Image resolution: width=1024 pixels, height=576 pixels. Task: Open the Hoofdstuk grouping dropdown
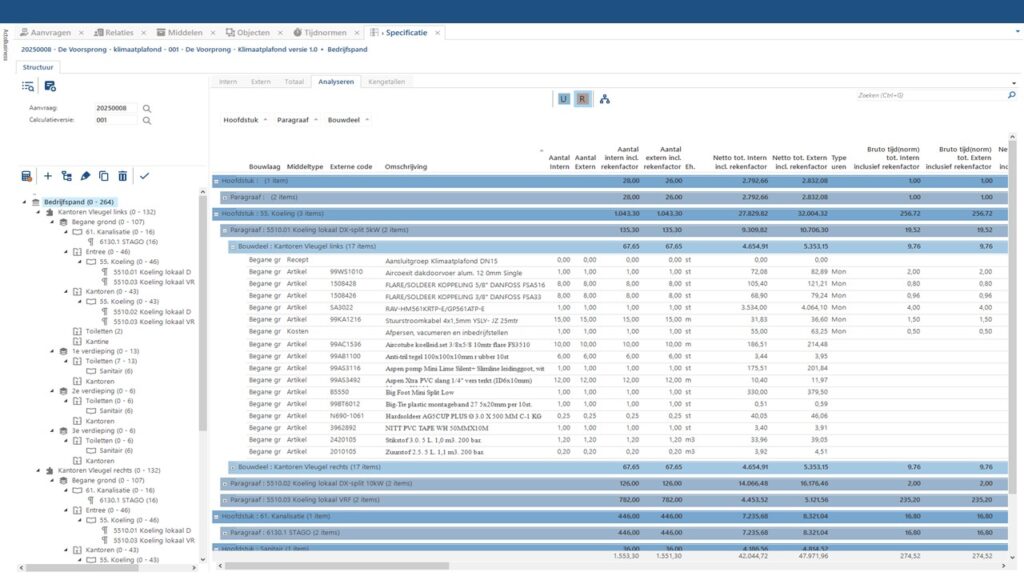(x=245, y=120)
